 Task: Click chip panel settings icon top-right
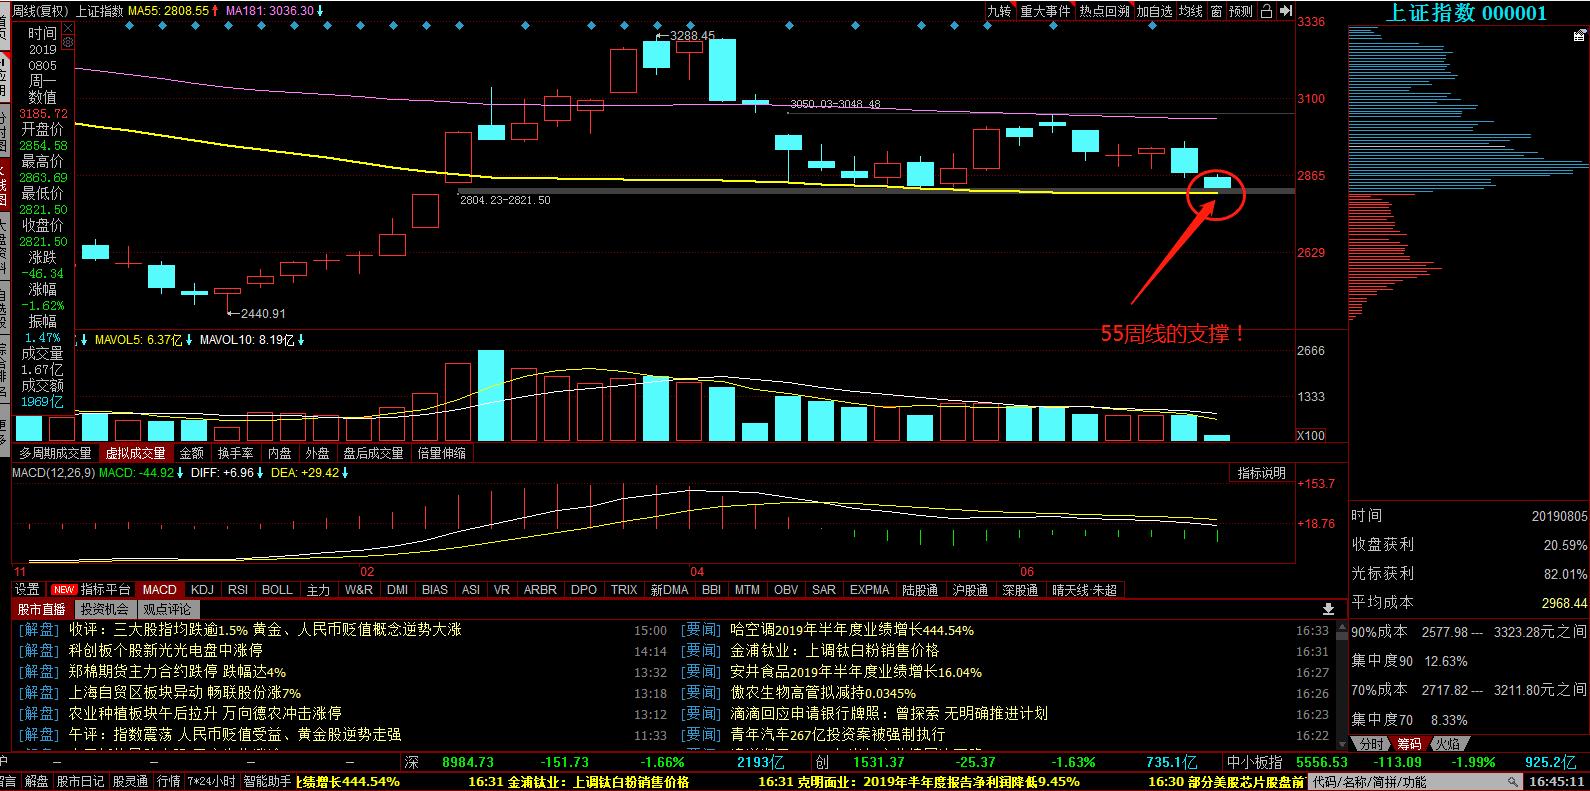click(x=1579, y=36)
